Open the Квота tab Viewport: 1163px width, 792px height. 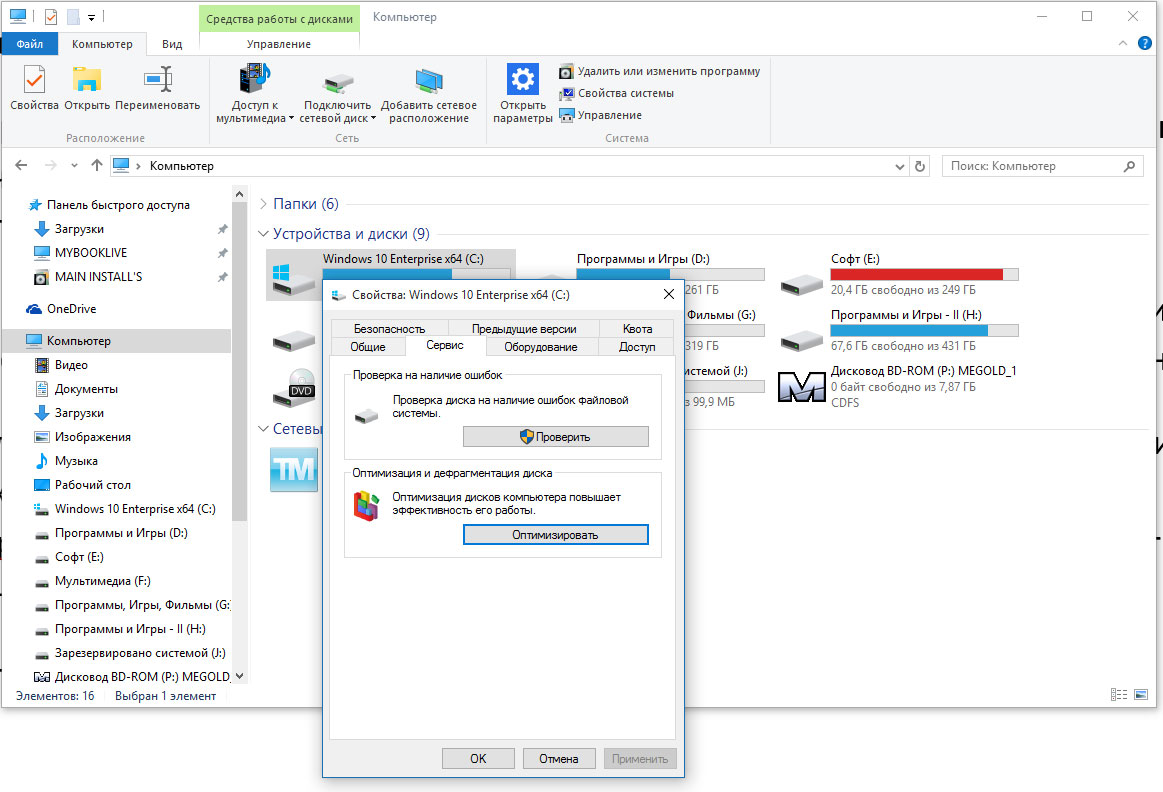(637, 329)
